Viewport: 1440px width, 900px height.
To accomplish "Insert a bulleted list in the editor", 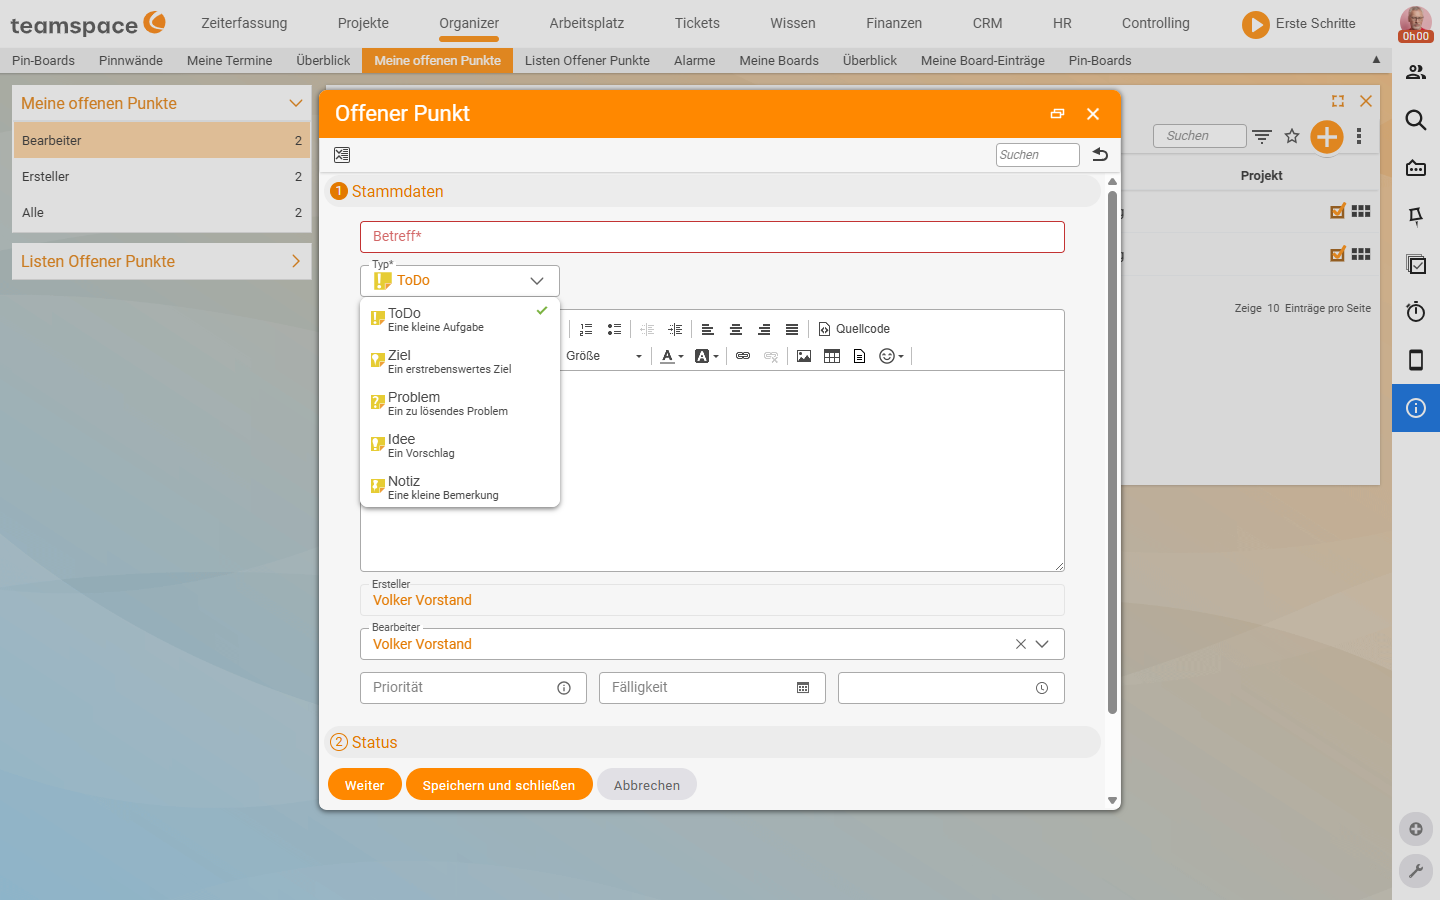I will (x=614, y=329).
